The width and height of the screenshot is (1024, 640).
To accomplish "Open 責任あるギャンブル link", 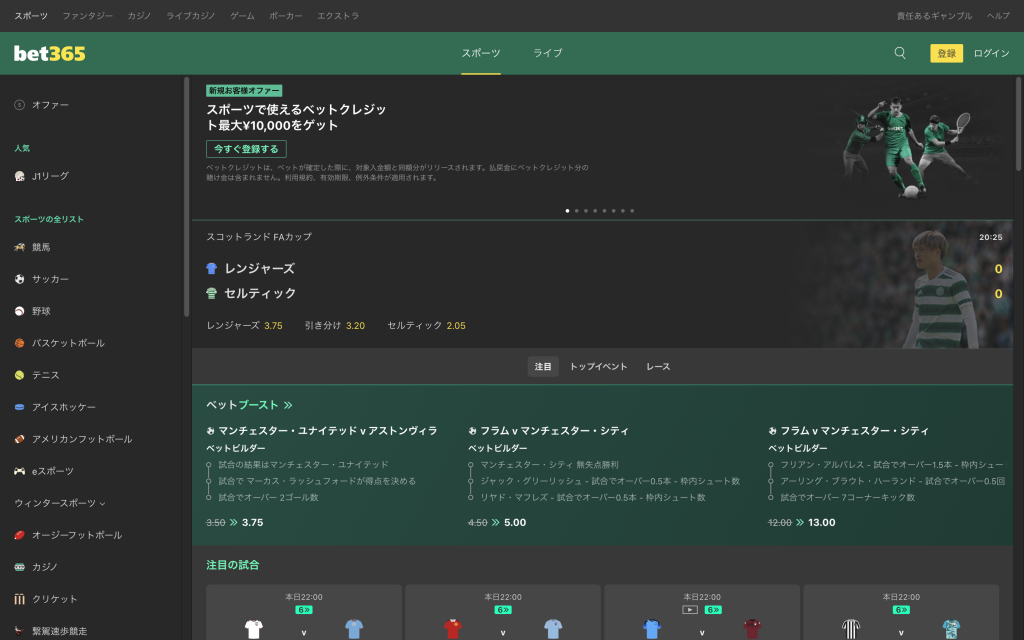I will point(934,16).
